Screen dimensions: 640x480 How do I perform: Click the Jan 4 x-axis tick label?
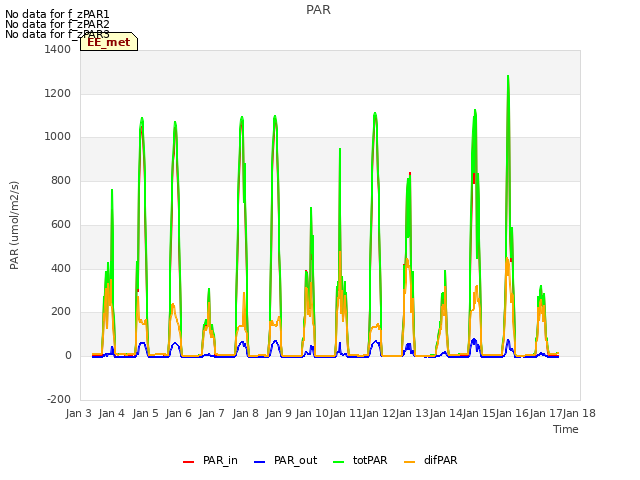click(x=112, y=413)
